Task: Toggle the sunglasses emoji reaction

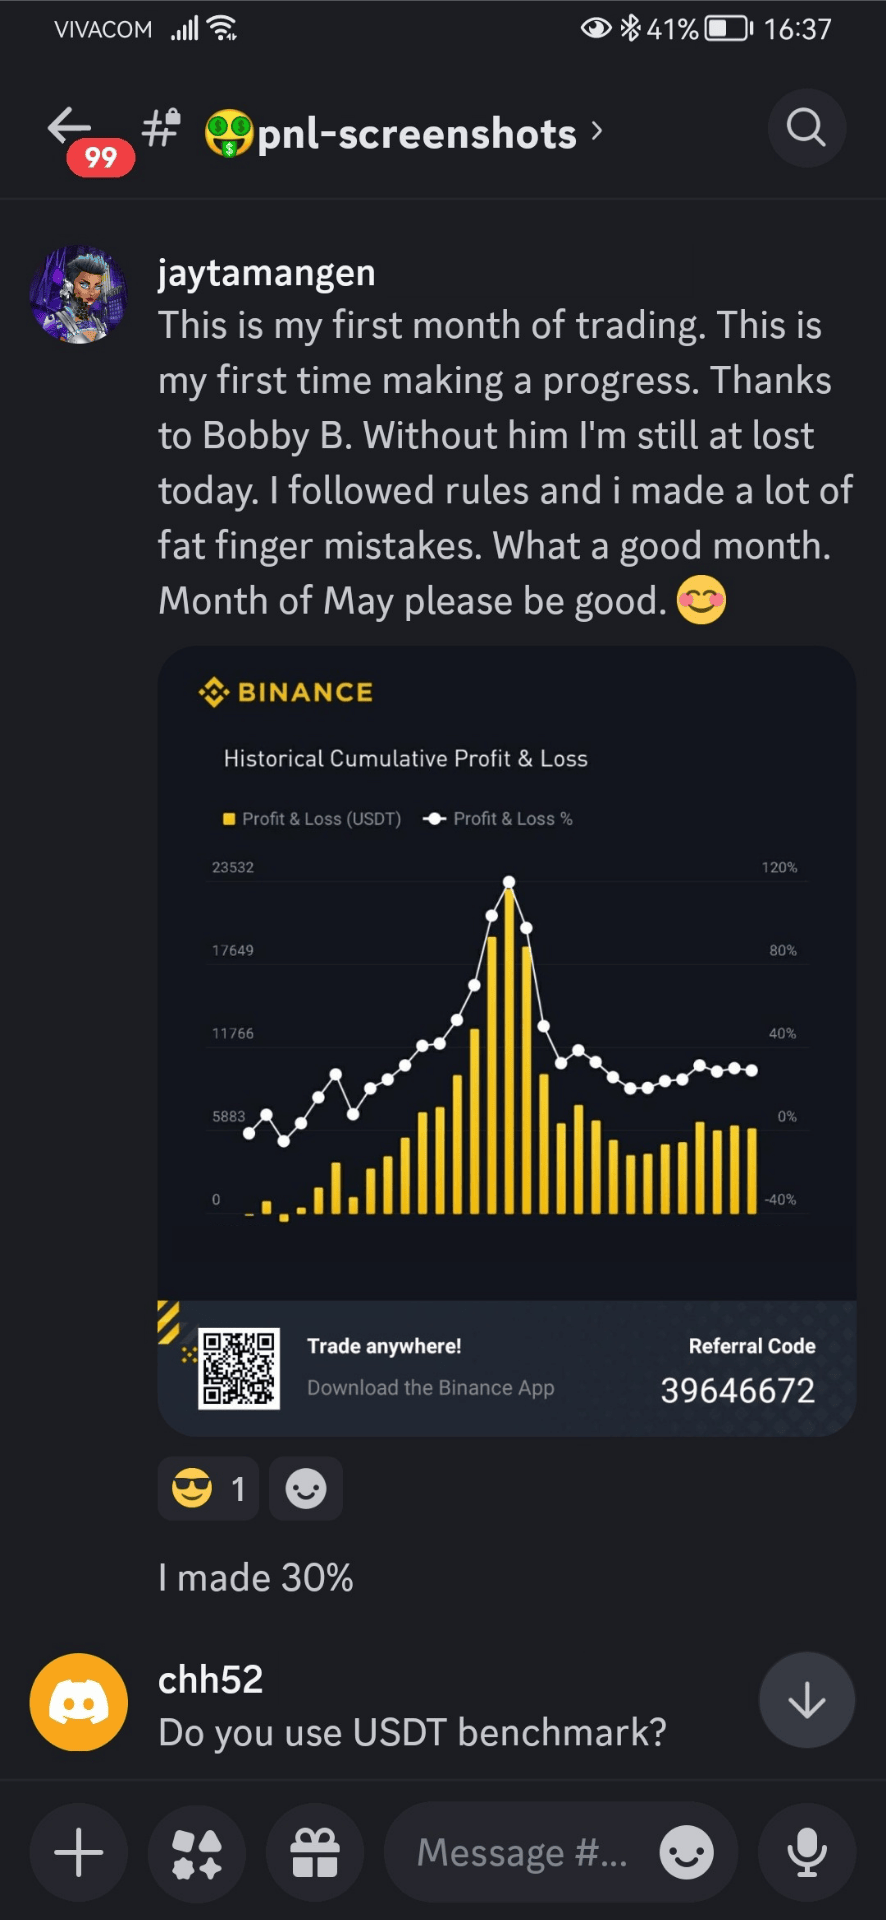Action: point(208,1489)
